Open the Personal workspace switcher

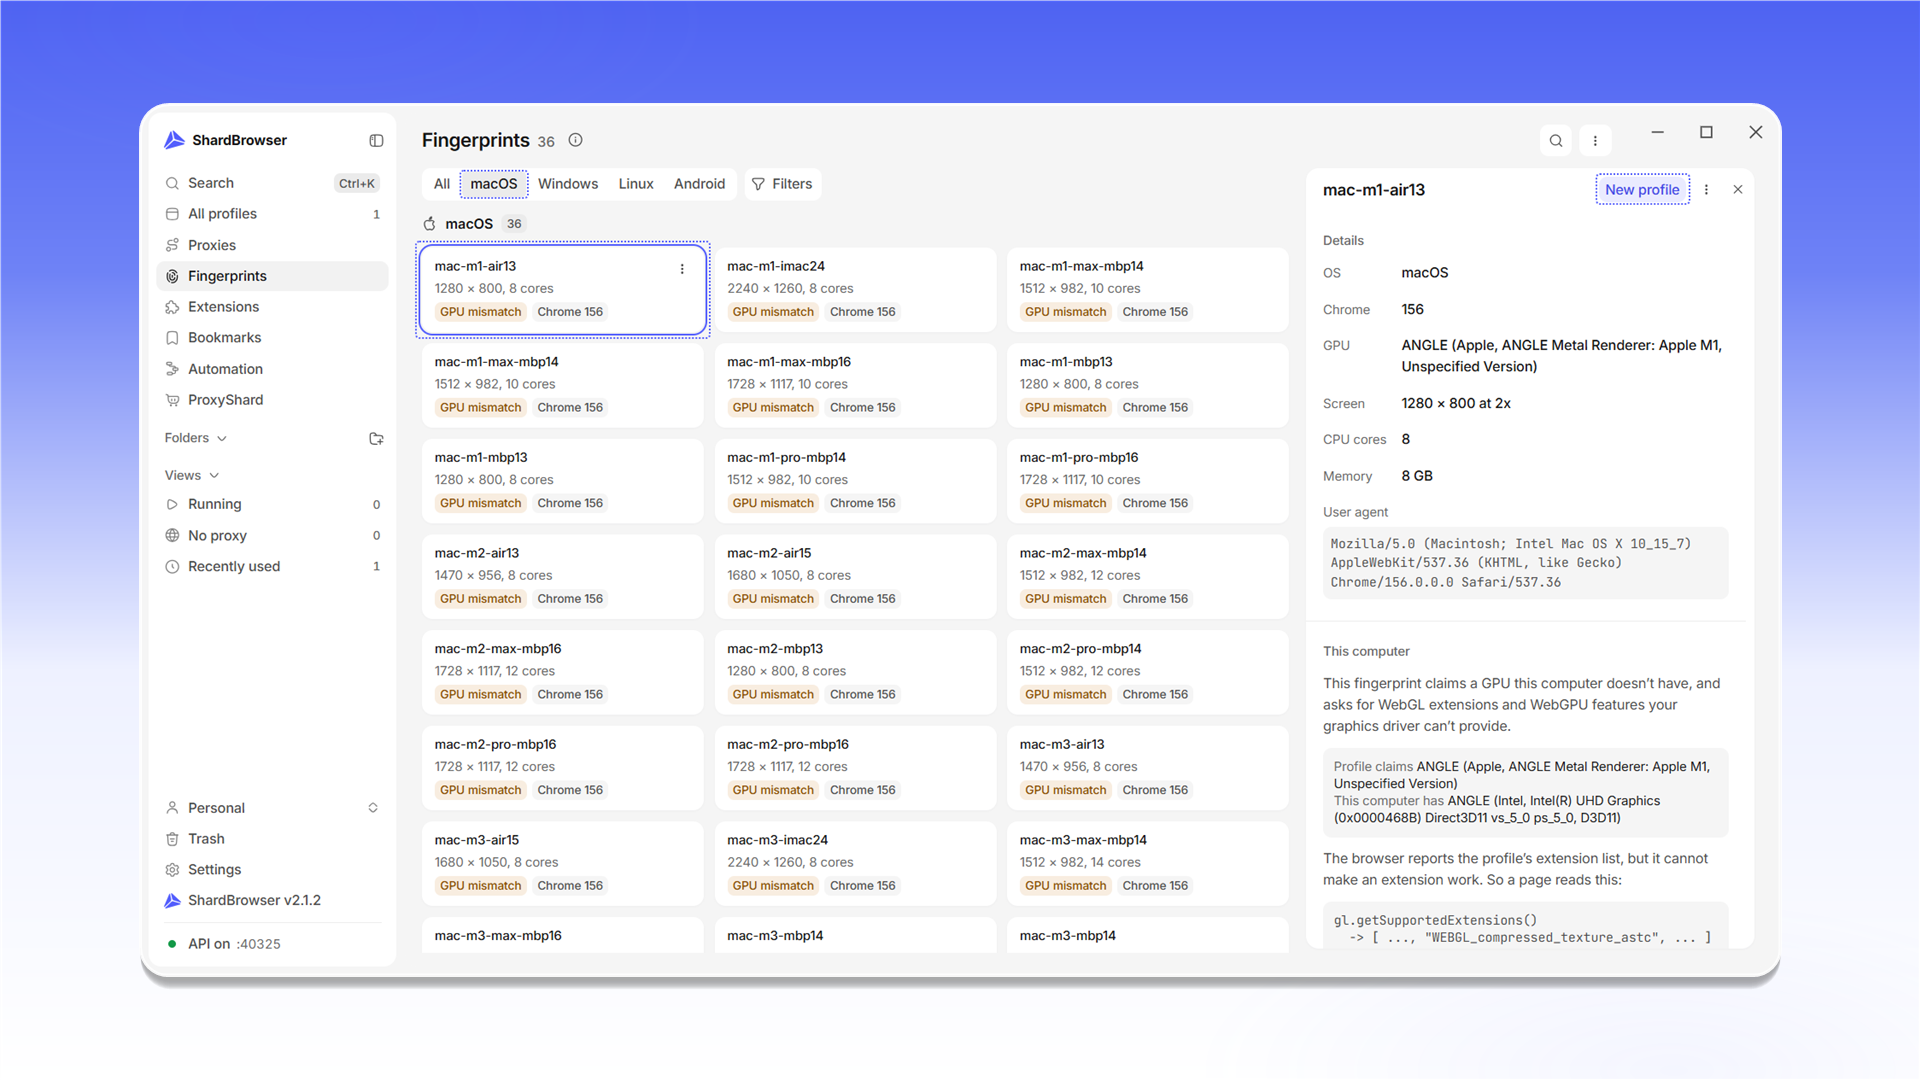click(272, 808)
